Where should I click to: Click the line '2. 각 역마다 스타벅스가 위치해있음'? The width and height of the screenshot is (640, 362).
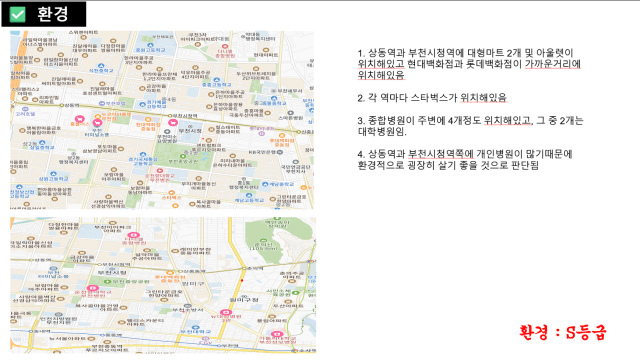(x=432, y=98)
